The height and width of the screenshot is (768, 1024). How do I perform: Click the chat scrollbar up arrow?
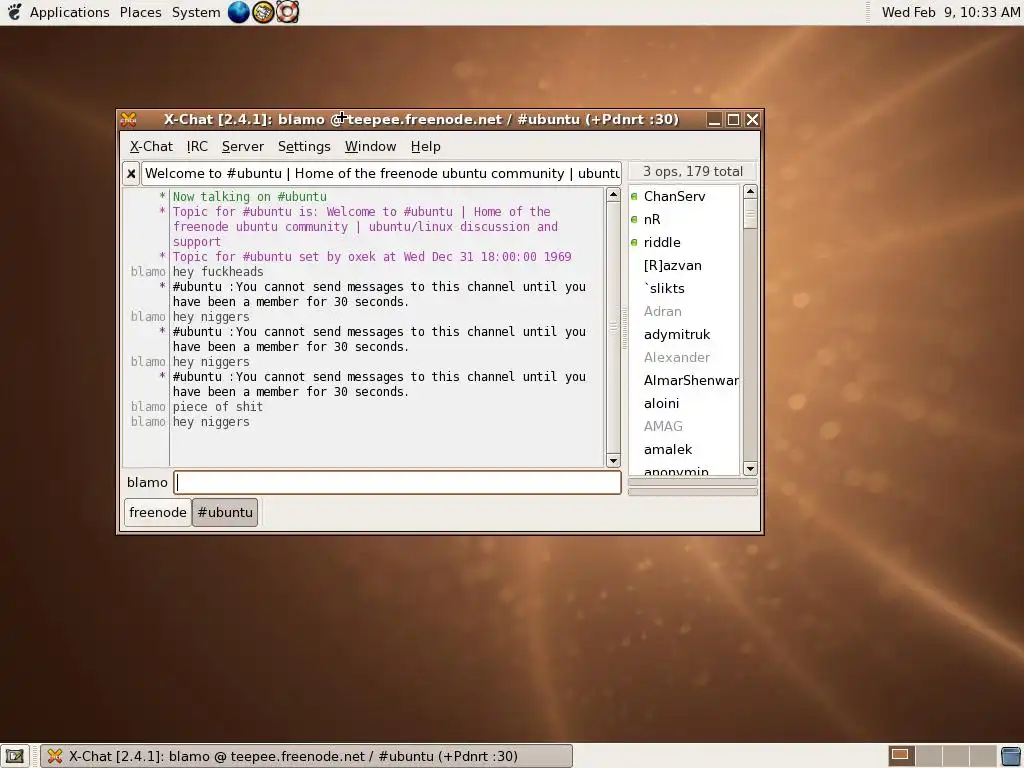(613, 195)
